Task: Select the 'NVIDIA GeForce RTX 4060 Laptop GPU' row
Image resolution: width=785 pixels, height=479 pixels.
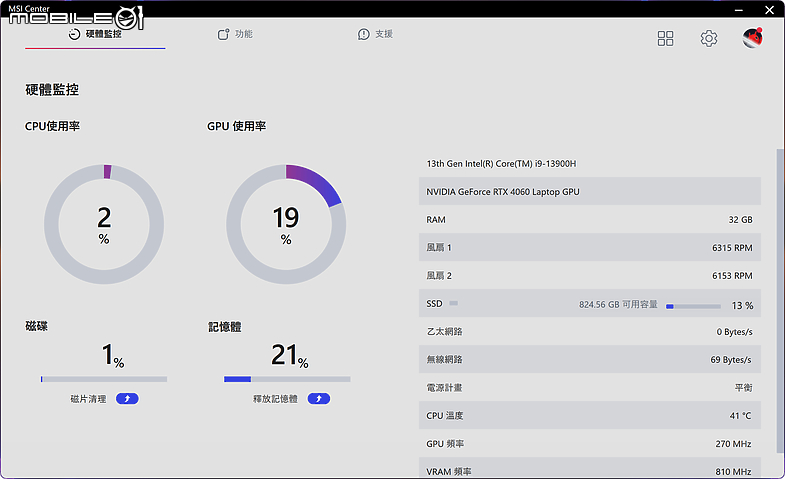Action: click(x=590, y=192)
